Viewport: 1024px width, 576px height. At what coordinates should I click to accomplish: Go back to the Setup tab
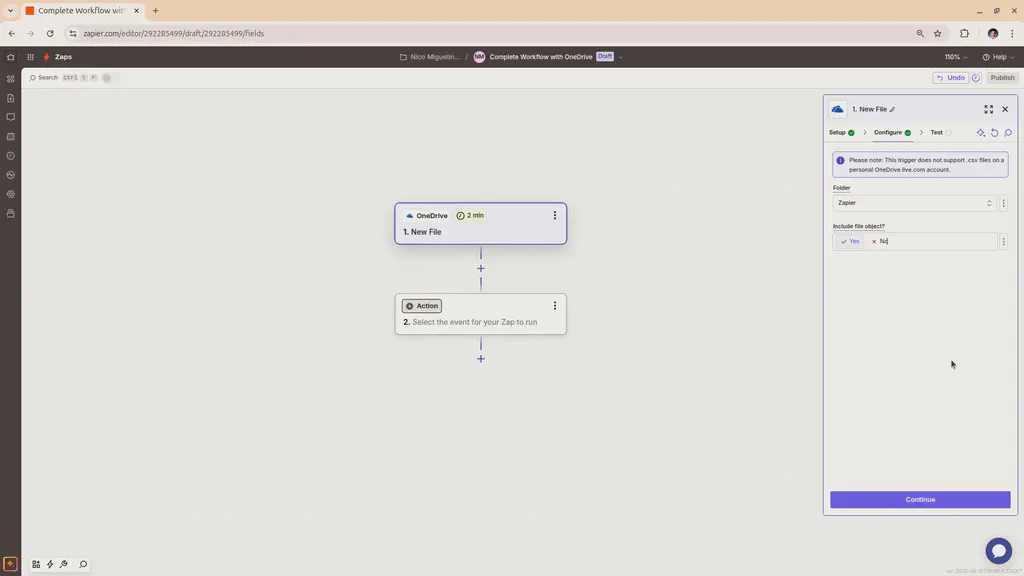click(x=838, y=132)
